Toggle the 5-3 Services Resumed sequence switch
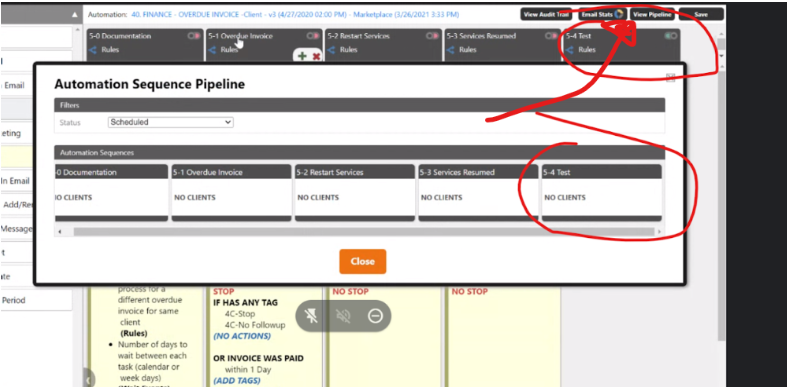 (552, 36)
